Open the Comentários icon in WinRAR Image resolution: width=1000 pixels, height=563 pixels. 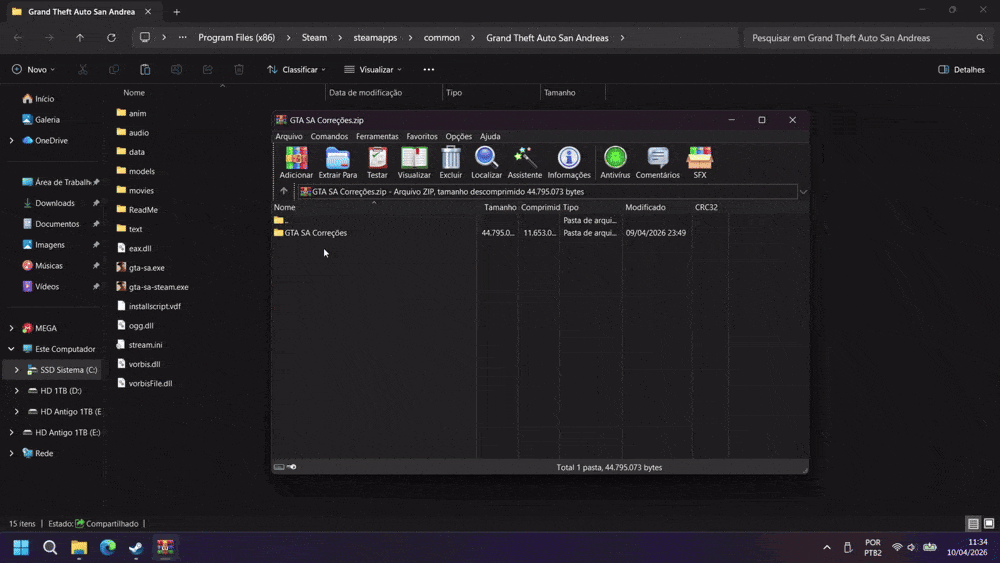(658, 163)
